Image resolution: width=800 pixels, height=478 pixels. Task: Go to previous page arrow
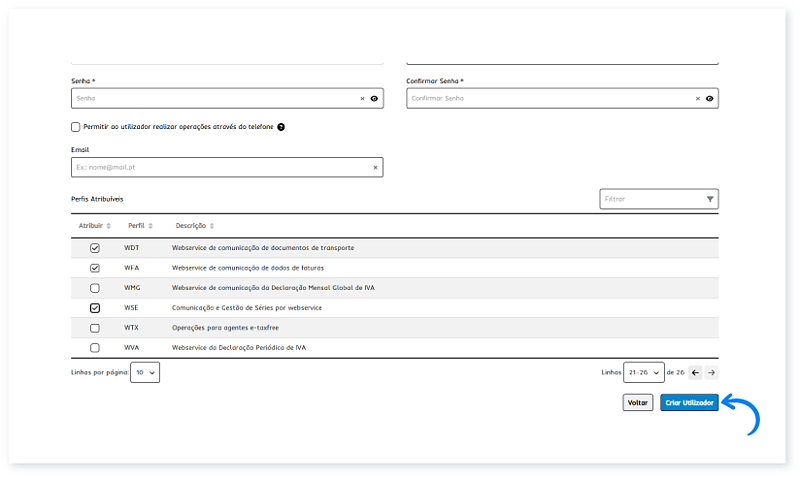(x=695, y=372)
